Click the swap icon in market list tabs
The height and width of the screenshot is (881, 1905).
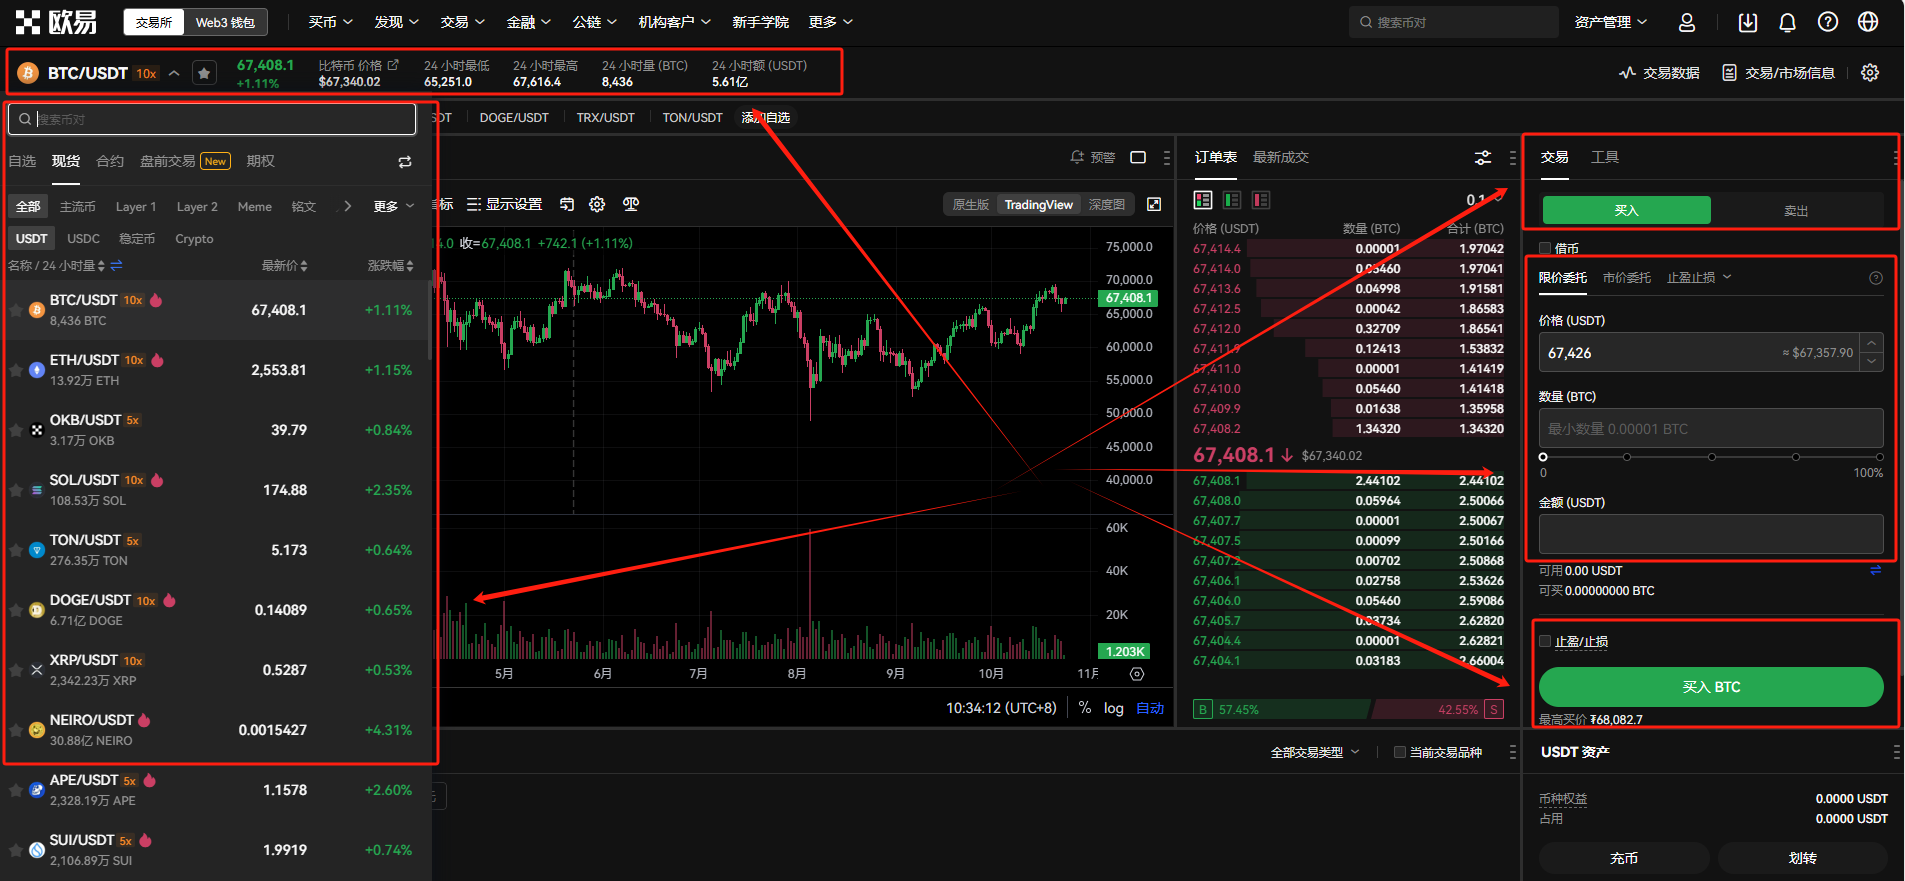pyautogui.click(x=405, y=162)
